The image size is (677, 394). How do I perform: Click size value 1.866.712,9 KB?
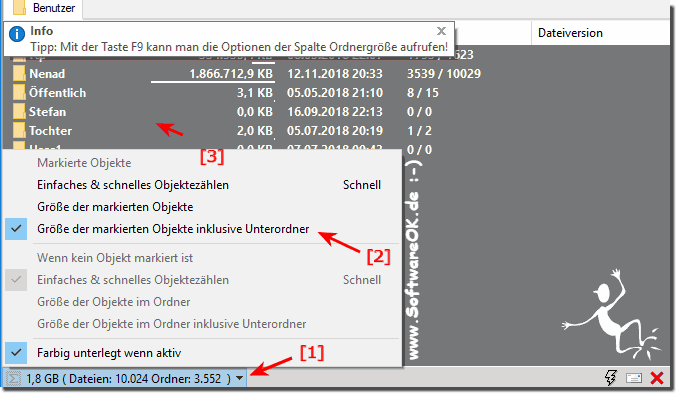(231, 74)
